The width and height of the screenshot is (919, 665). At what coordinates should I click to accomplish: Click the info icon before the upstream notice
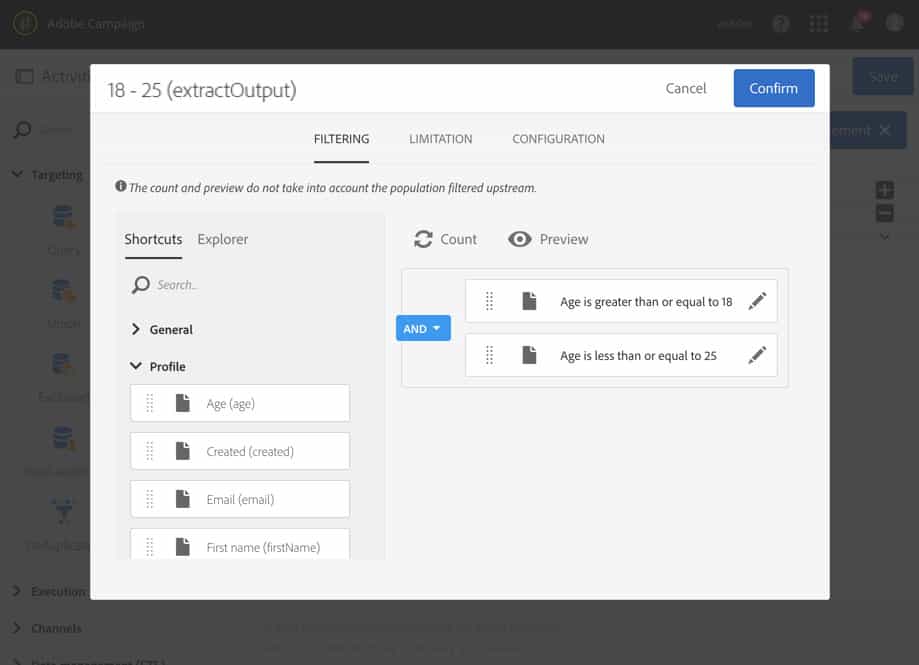click(x=121, y=186)
